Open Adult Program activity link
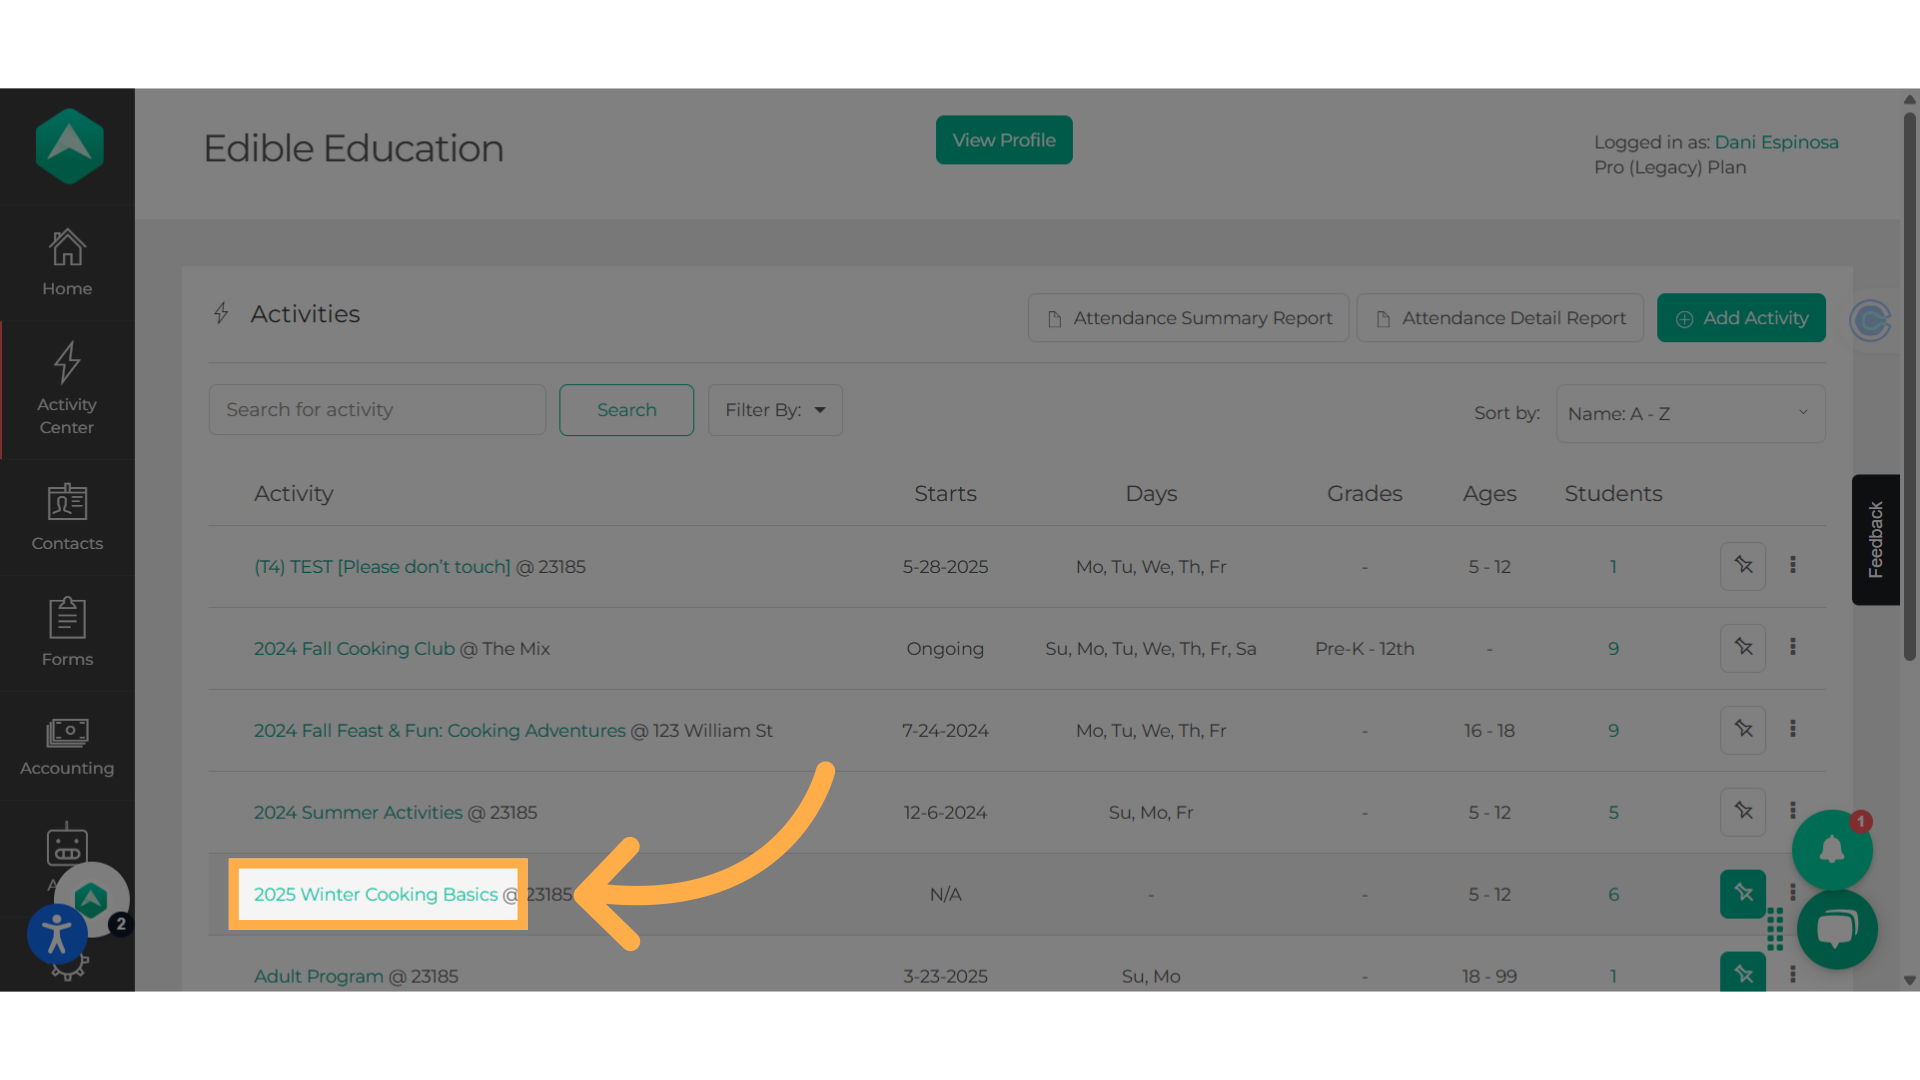The image size is (1920, 1080). pyautogui.click(x=319, y=976)
